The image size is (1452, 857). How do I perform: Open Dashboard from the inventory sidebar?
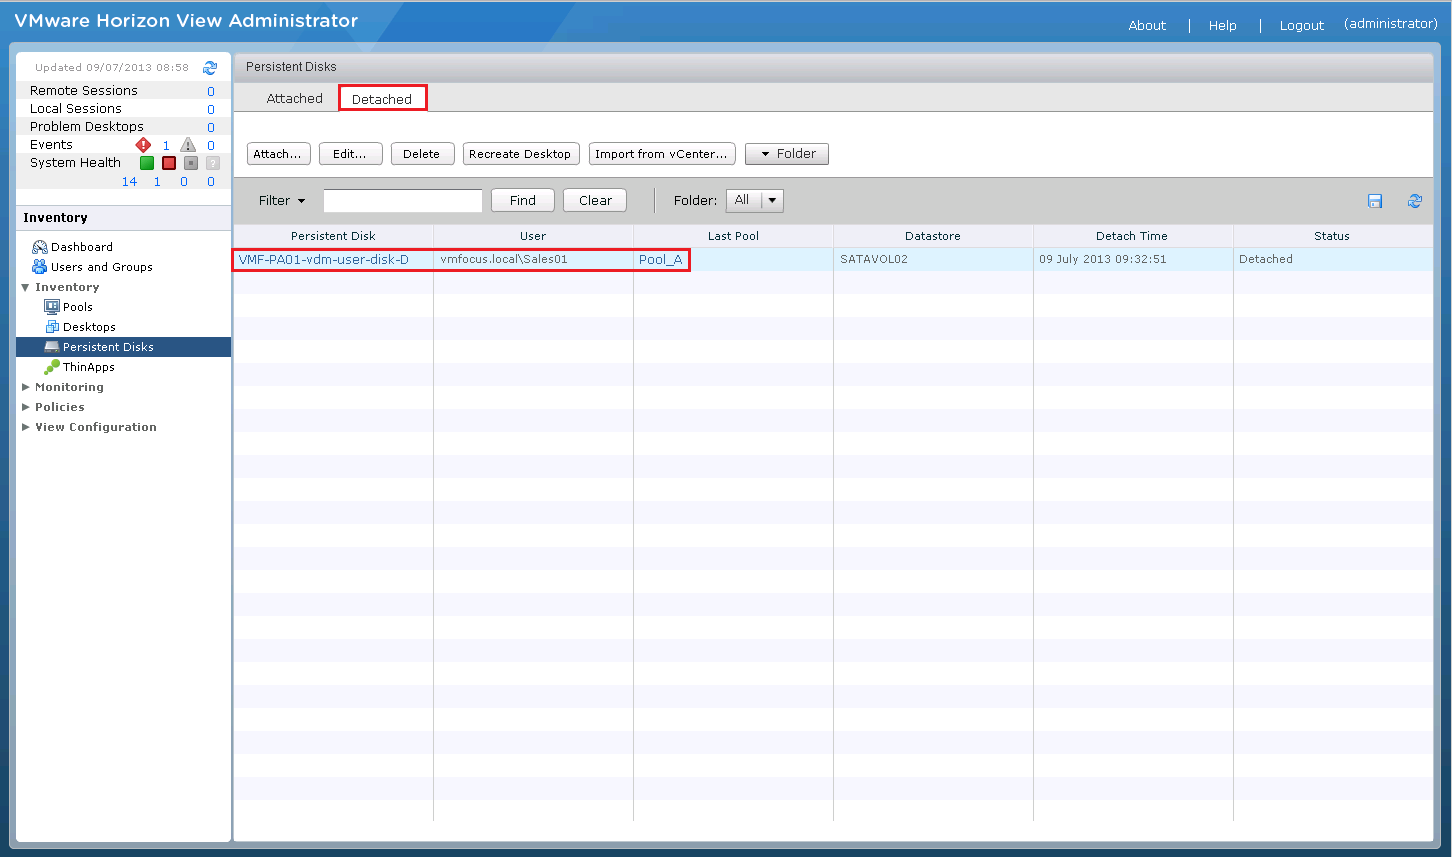[x=81, y=247]
